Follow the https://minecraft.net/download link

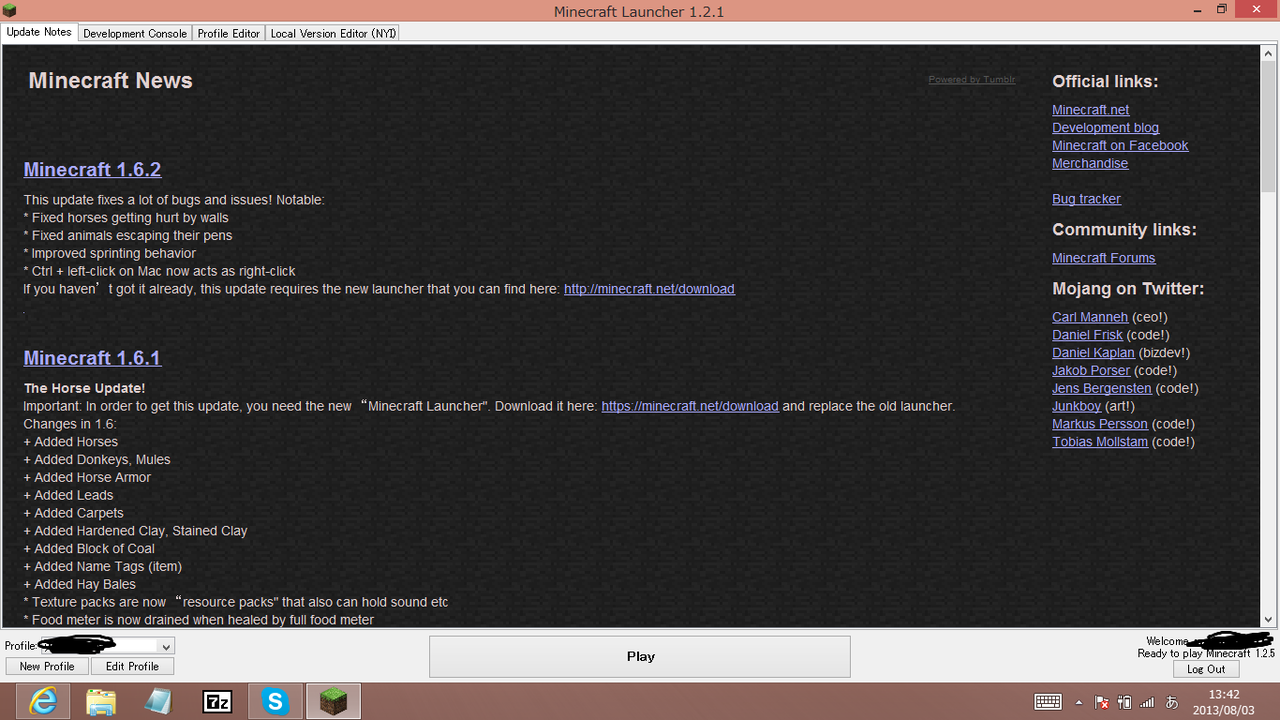690,406
